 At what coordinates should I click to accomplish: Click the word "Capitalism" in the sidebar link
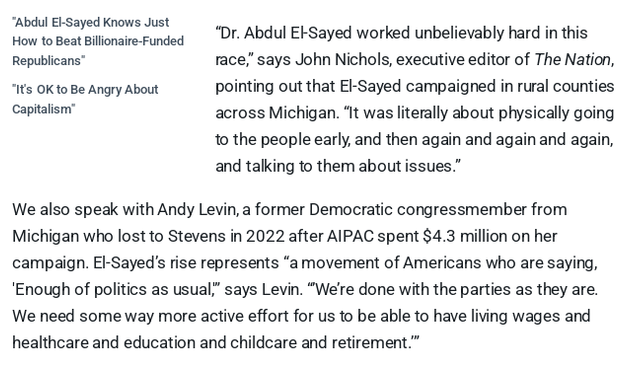click(x=43, y=109)
